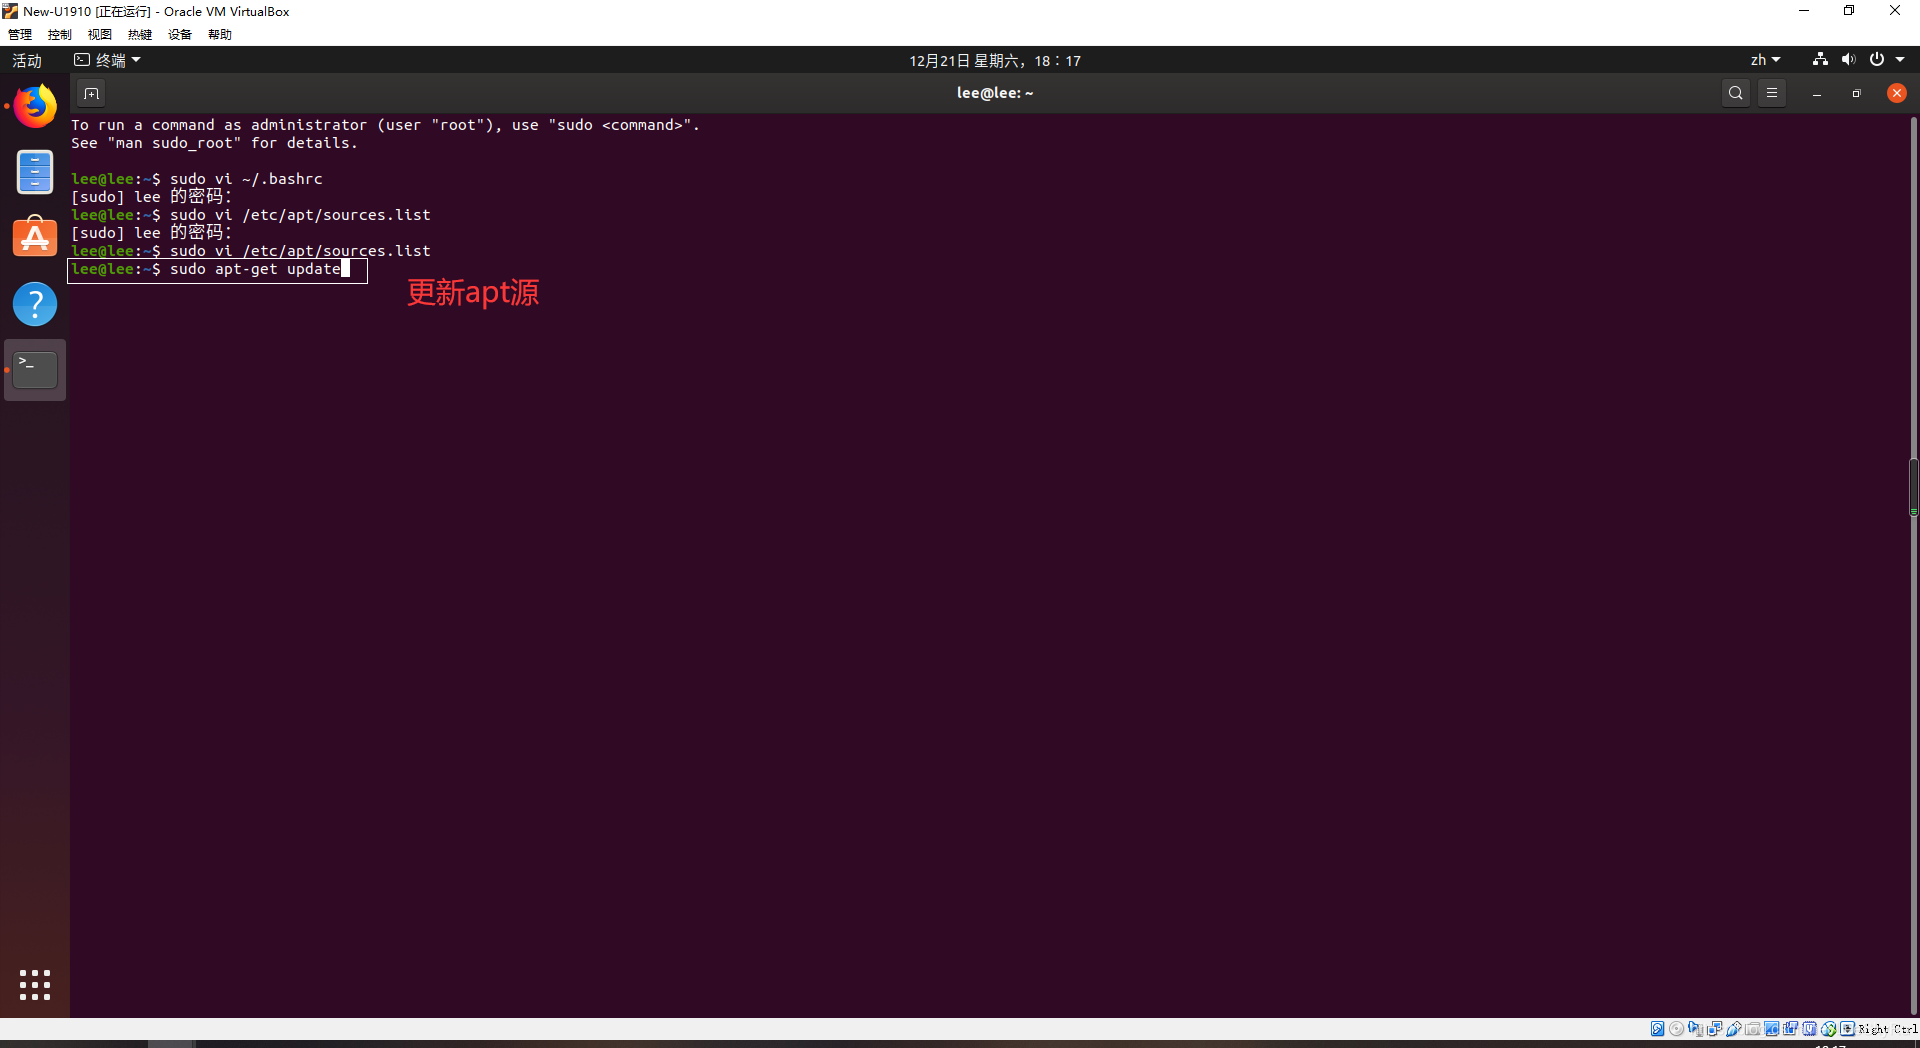Click the terminal vertical scrollbar
Screen dimensions: 1920x1048
click(x=1913, y=565)
